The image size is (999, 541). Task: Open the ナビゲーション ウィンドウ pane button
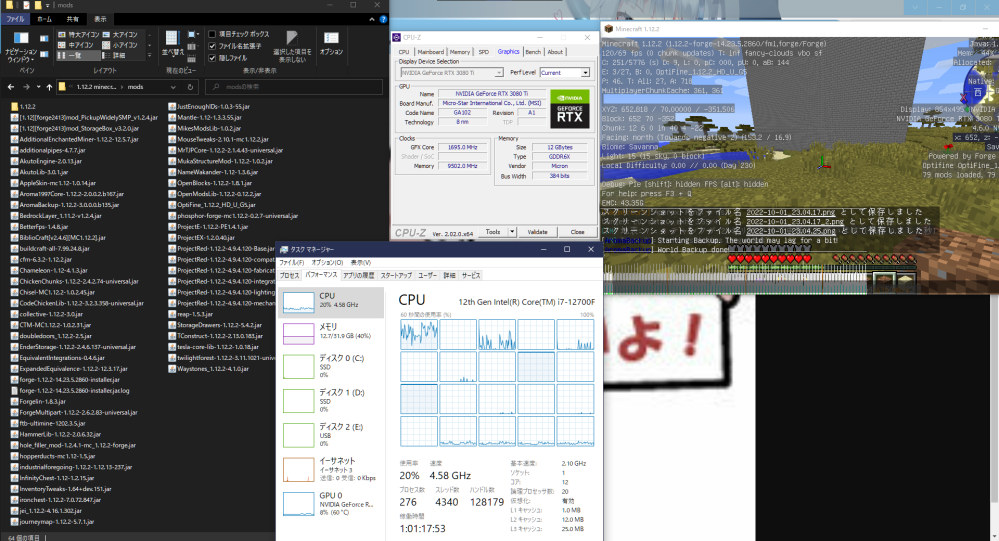(x=20, y=47)
